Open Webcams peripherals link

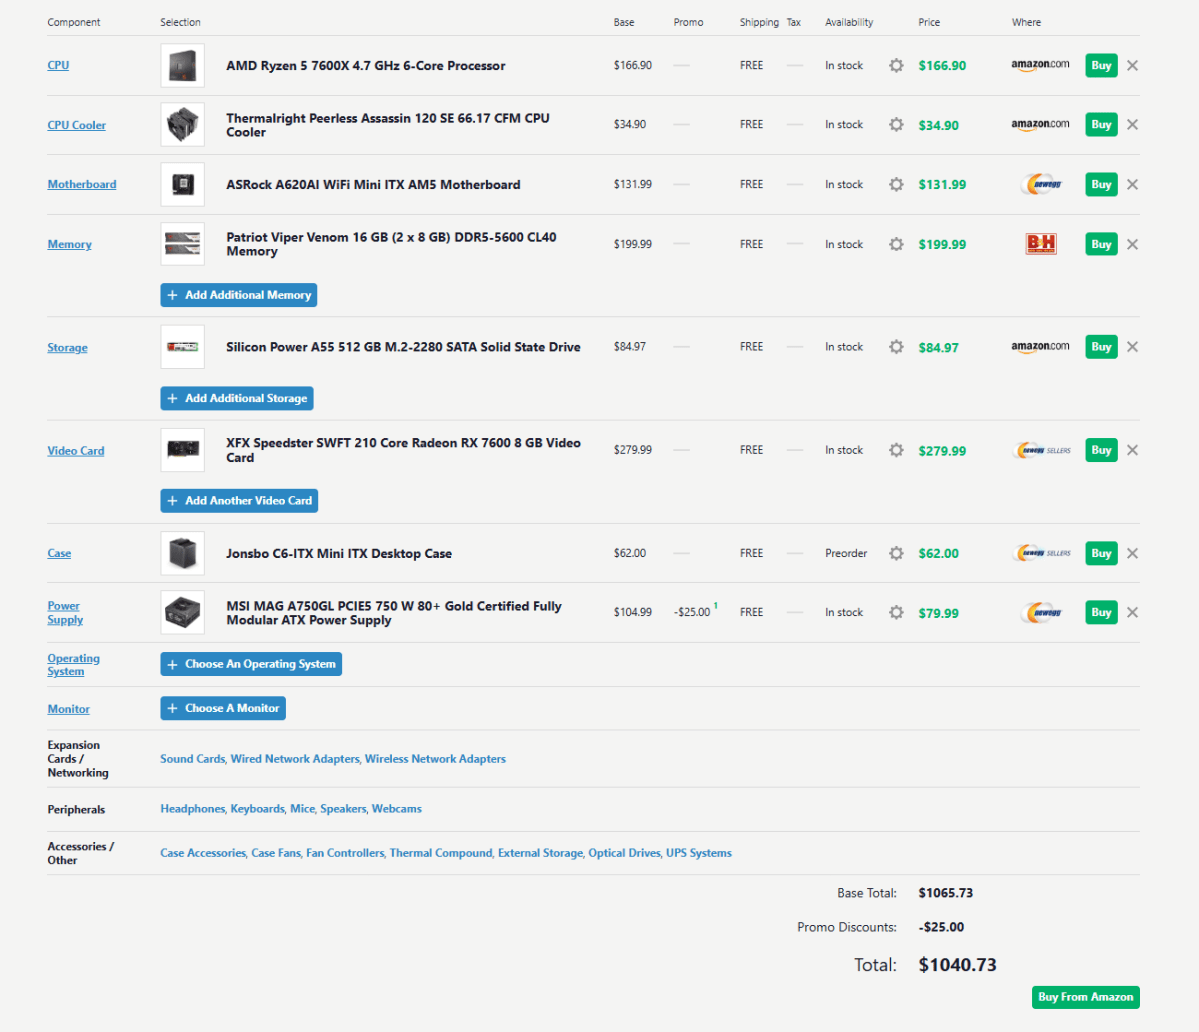tap(397, 809)
